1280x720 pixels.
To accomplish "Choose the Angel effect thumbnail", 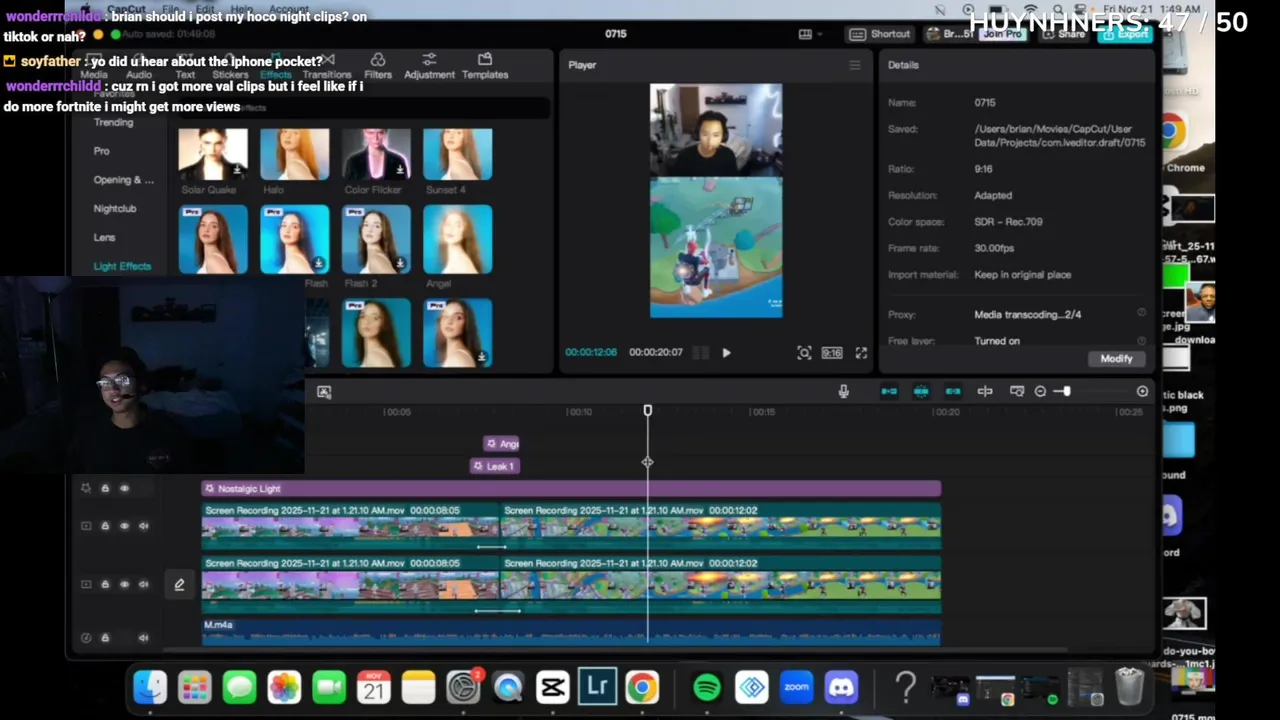I will (458, 239).
